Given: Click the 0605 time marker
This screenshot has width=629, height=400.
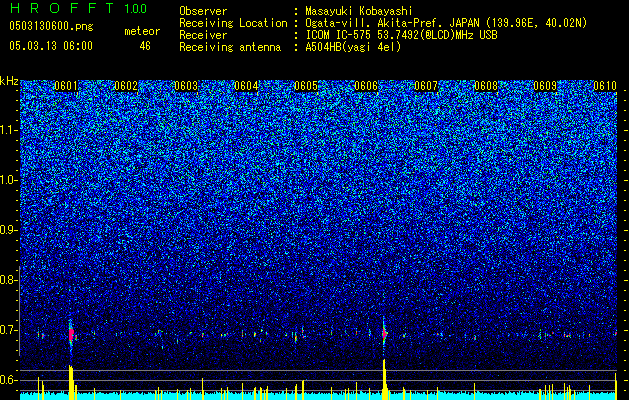Looking at the screenshot, I should pyautogui.click(x=306, y=86).
